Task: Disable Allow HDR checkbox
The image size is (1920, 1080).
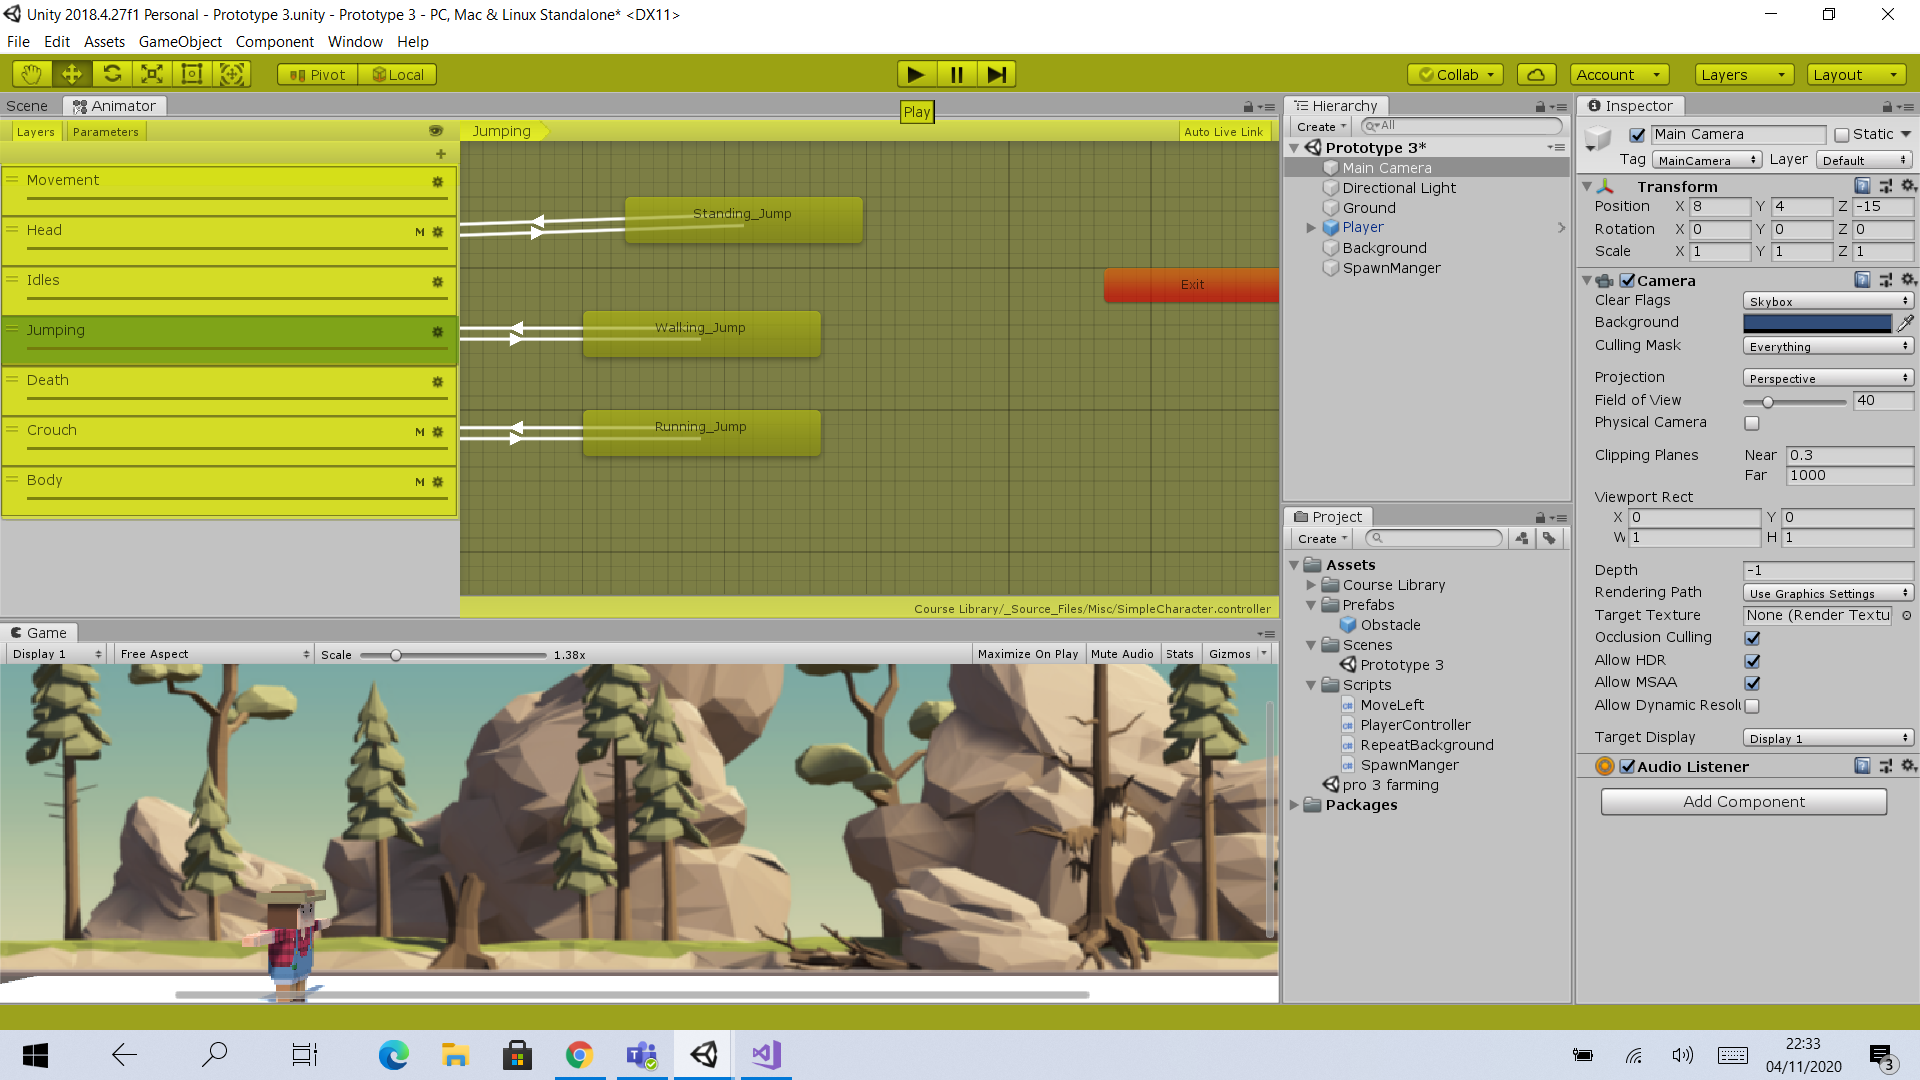Action: 1751,661
